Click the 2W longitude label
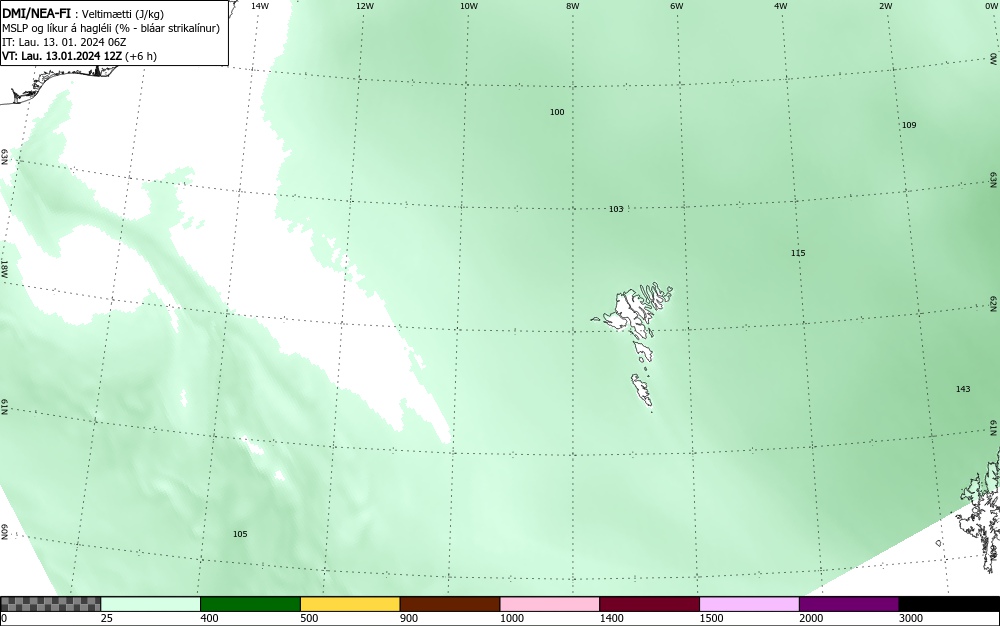Image resolution: width=1000 pixels, height=626 pixels. [885, 6]
